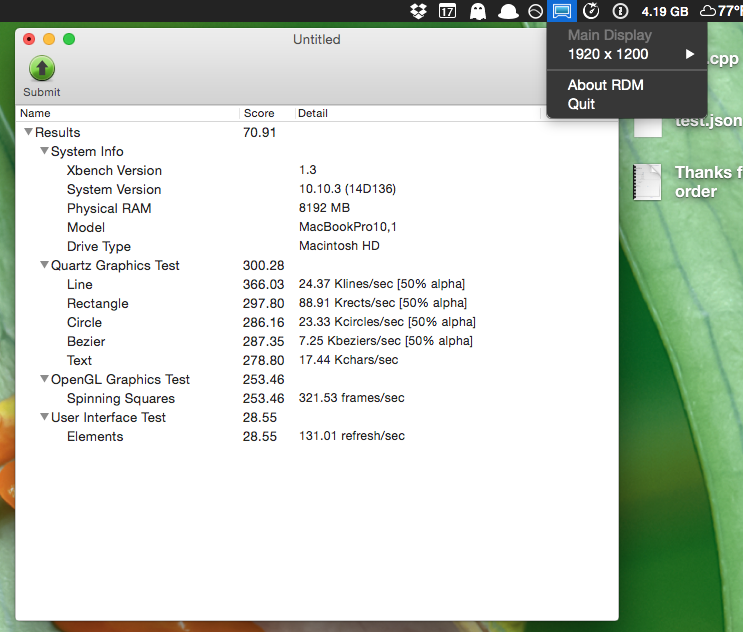Select the Physical RAM row

click(317, 208)
